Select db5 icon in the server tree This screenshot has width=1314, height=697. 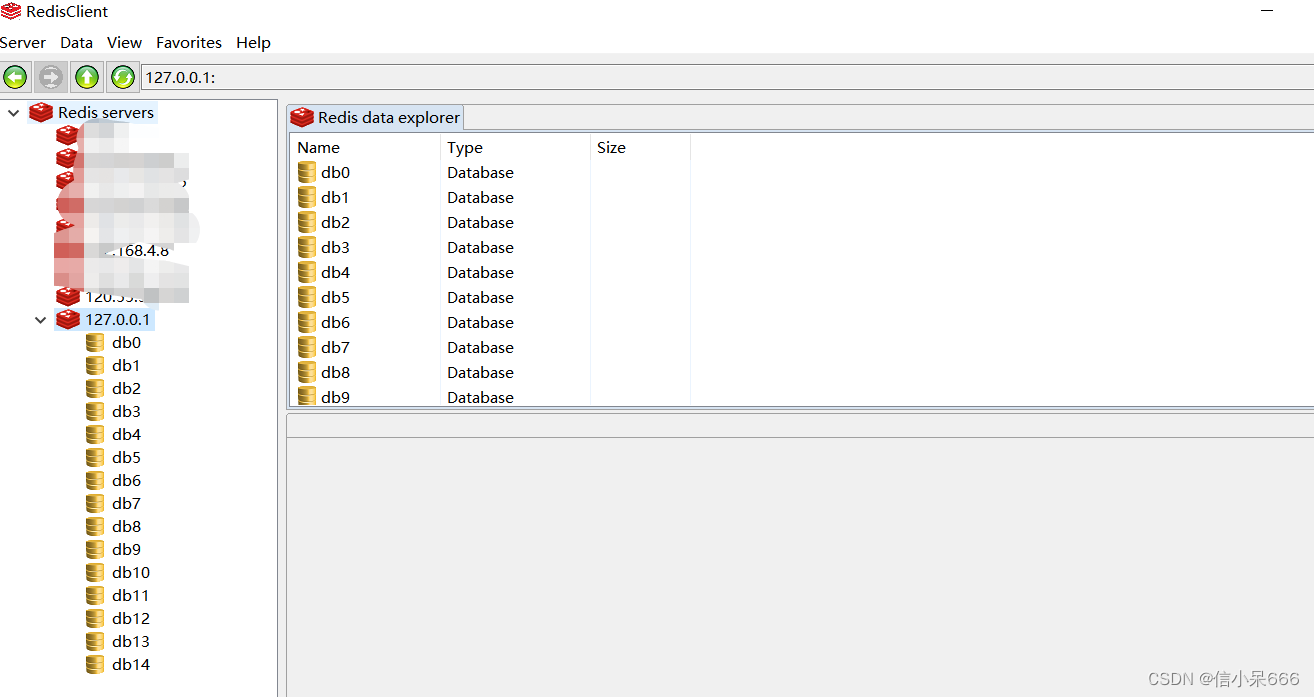pyautogui.click(x=95, y=458)
